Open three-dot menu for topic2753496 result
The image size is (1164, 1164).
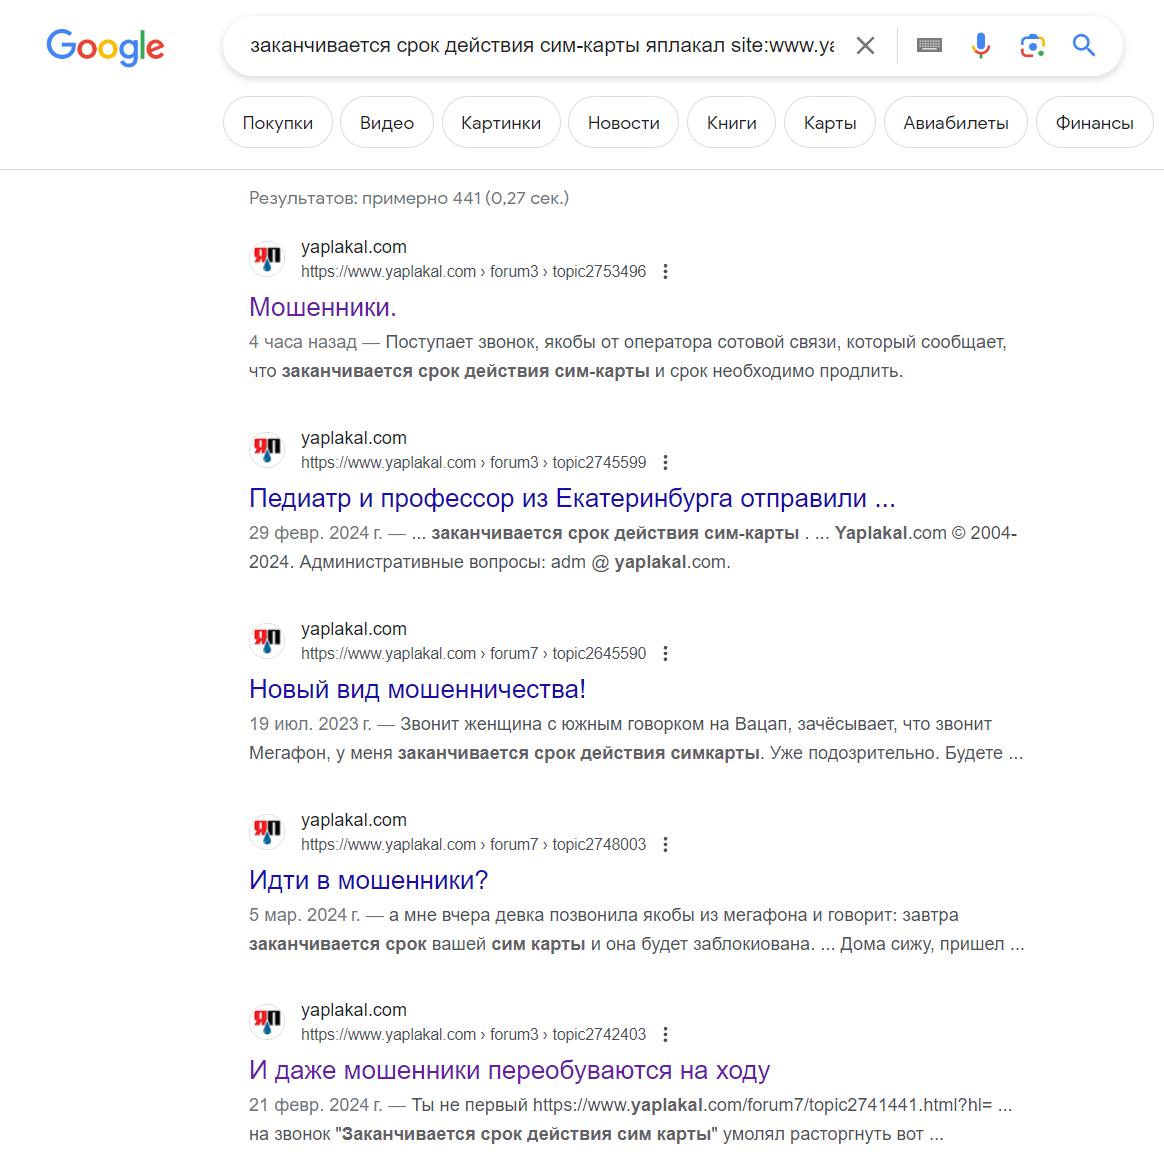[x=665, y=272]
